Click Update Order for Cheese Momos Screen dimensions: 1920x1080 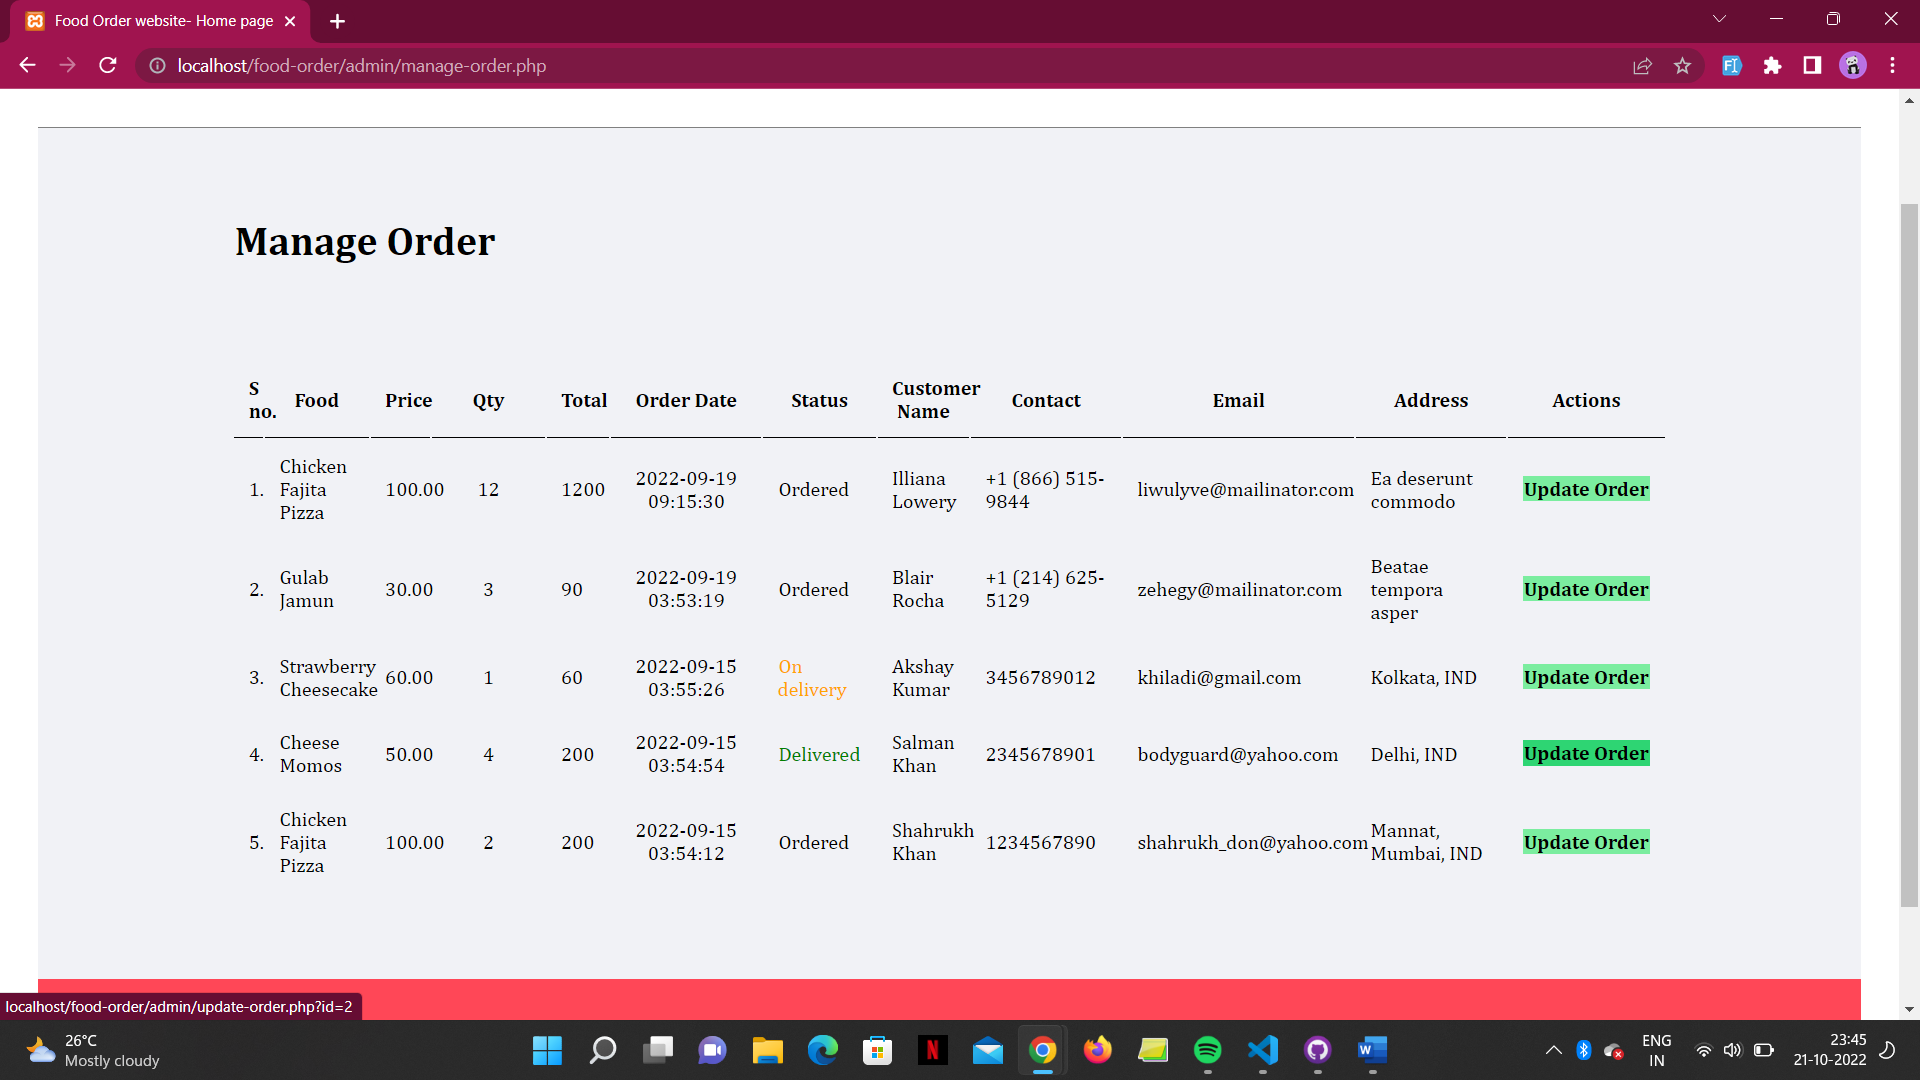click(1585, 753)
